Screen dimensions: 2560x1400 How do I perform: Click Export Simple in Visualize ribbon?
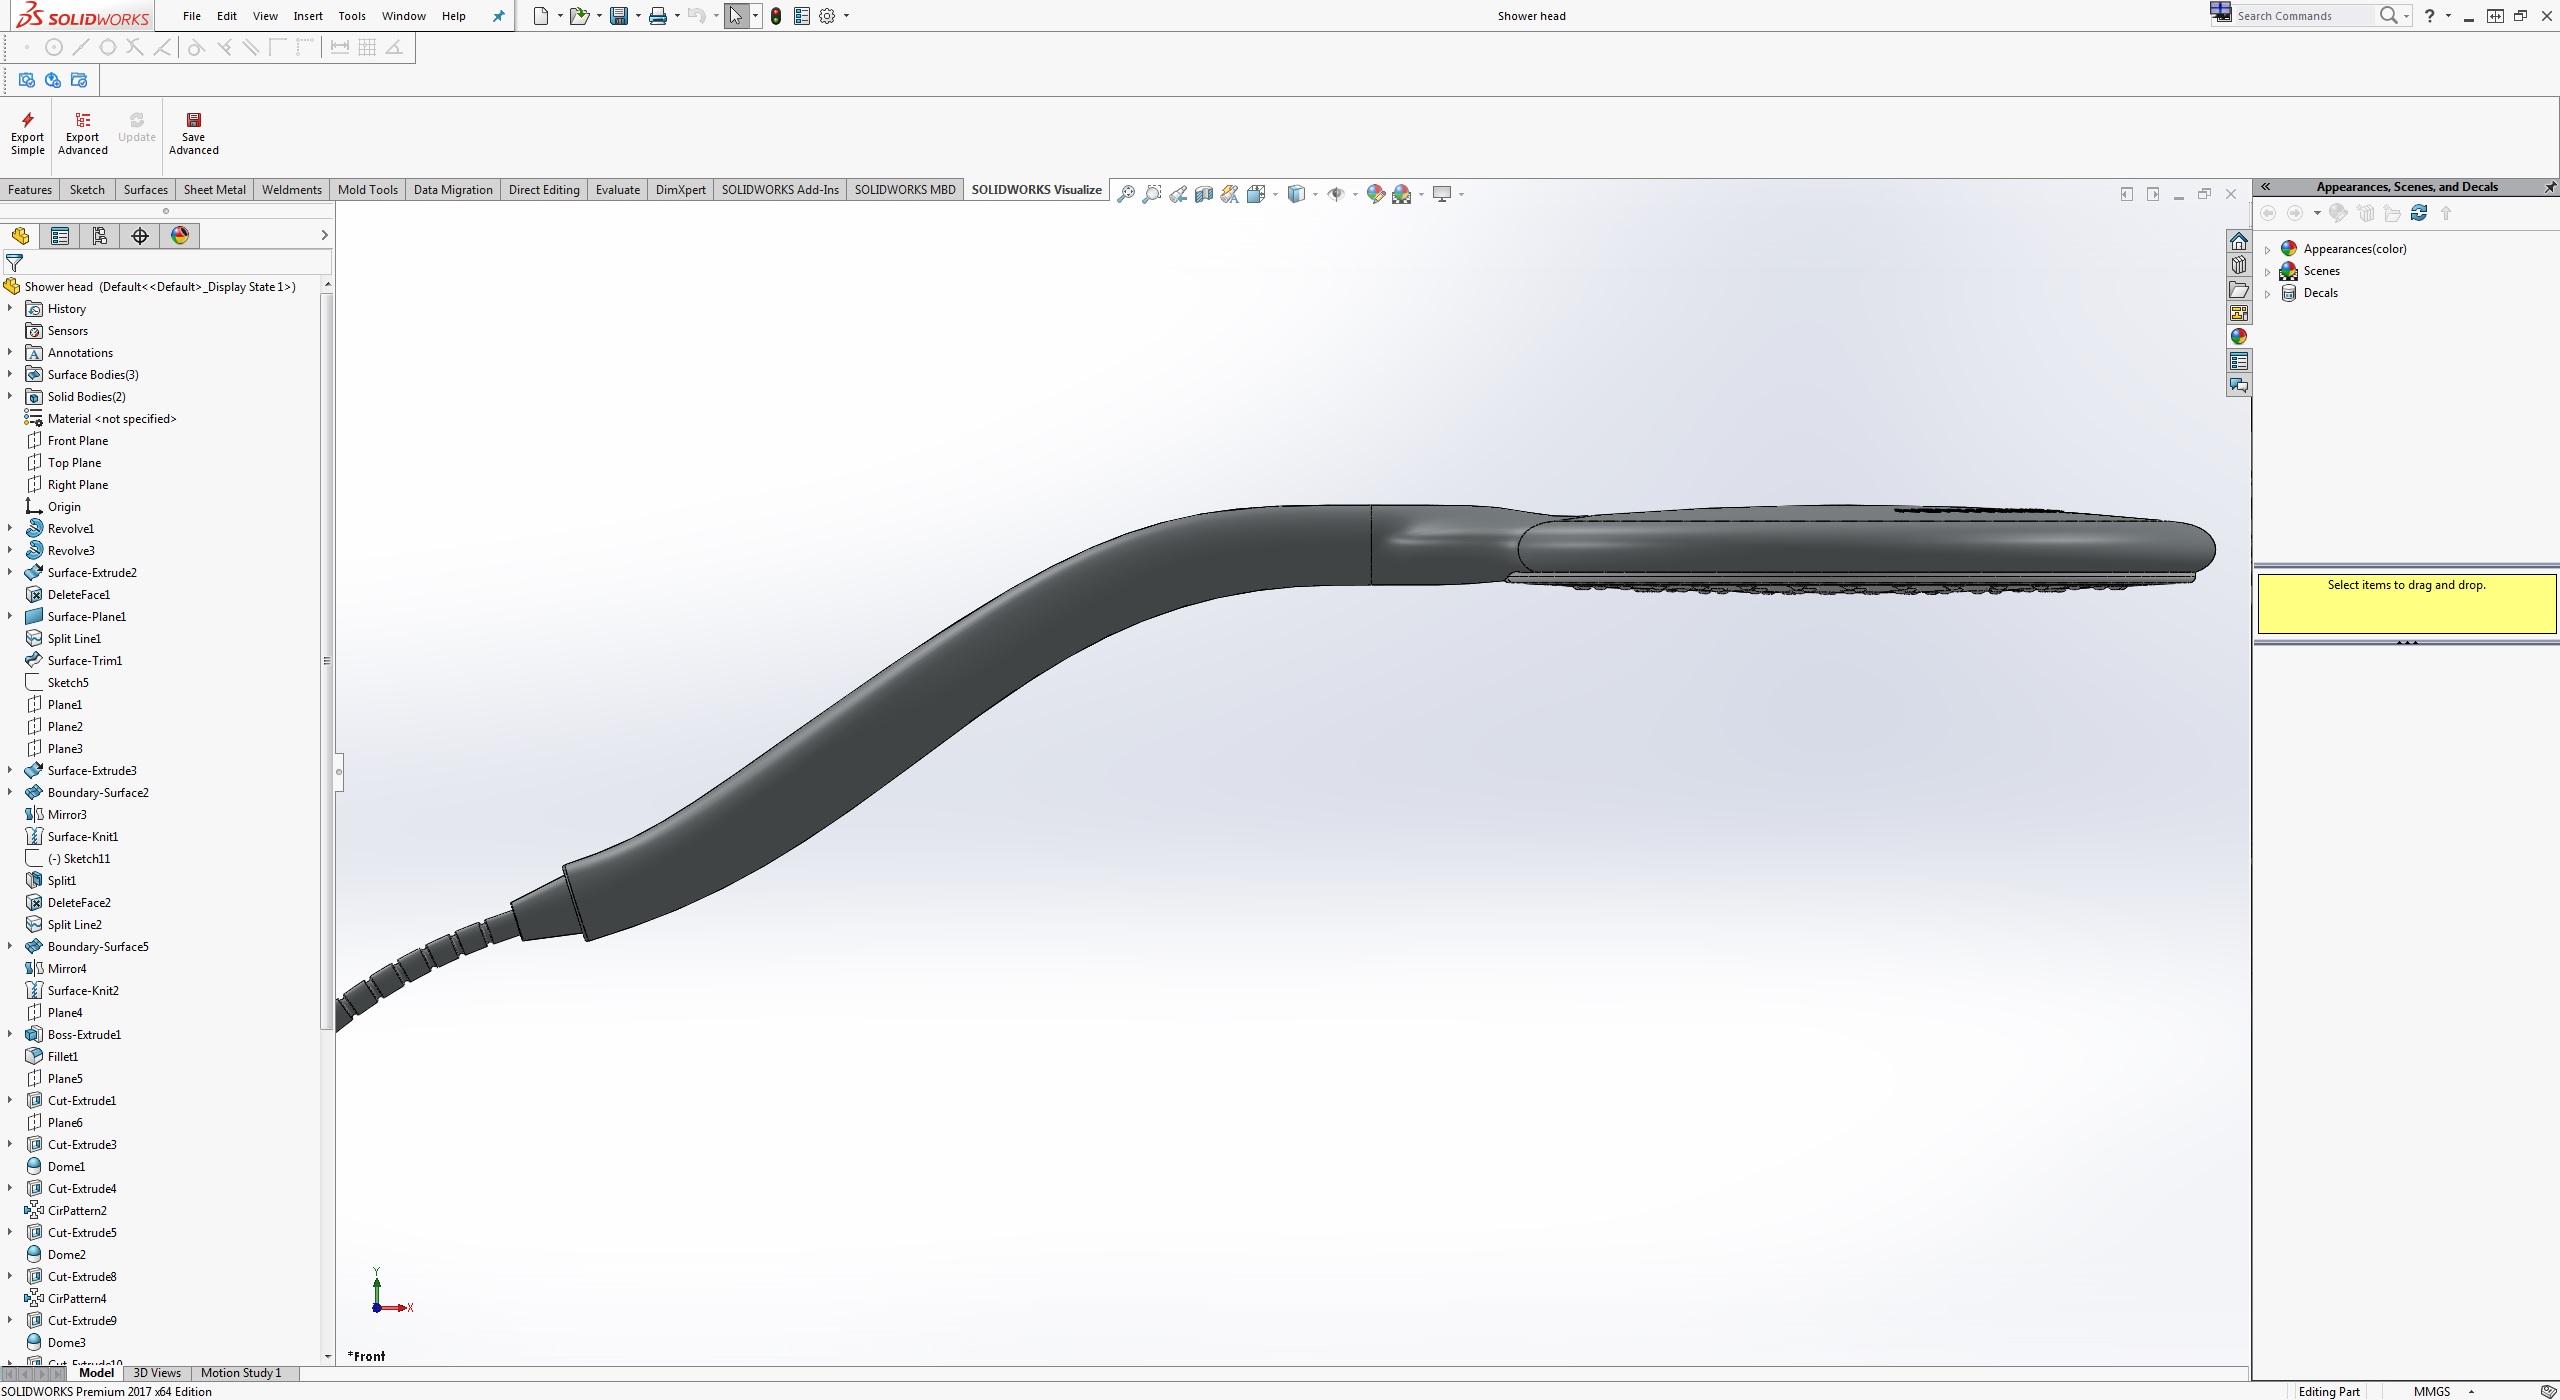tap(27, 133)
